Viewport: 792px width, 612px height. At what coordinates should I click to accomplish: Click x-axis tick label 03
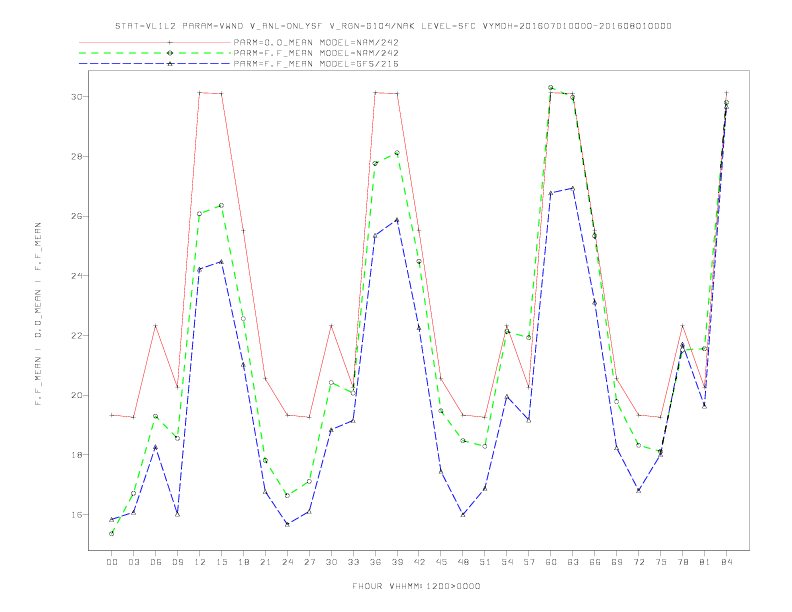pyautogui.click(x=133, y=562)
